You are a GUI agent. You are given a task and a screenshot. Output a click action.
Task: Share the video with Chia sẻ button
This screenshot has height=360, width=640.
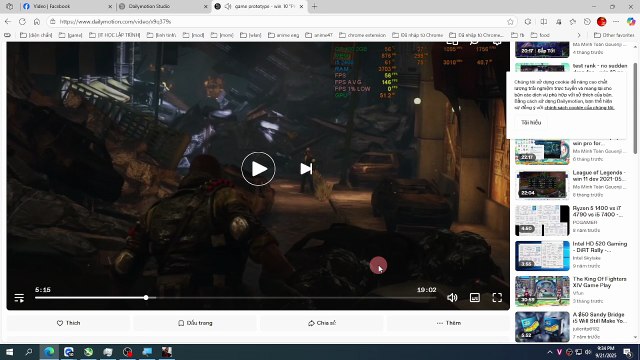(322, 323)
